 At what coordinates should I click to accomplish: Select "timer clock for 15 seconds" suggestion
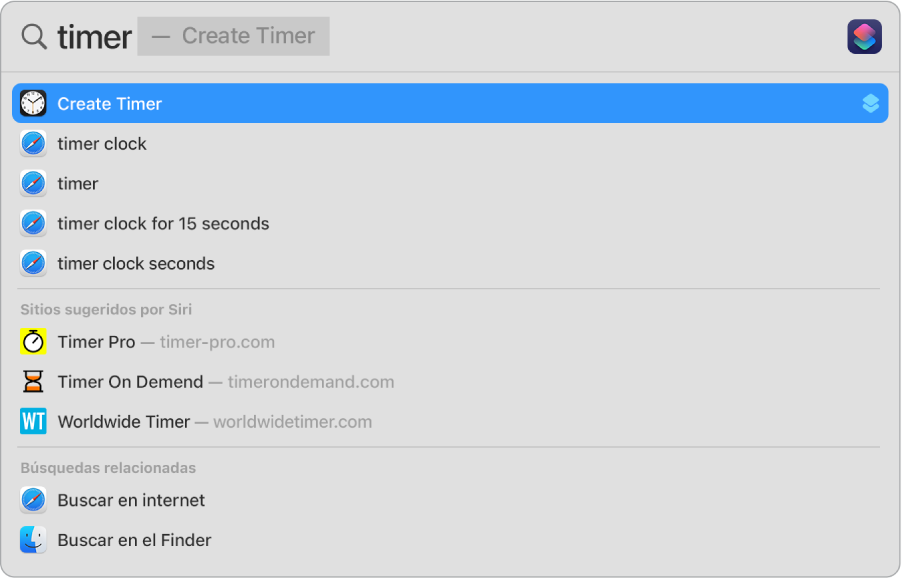[163, 223]
